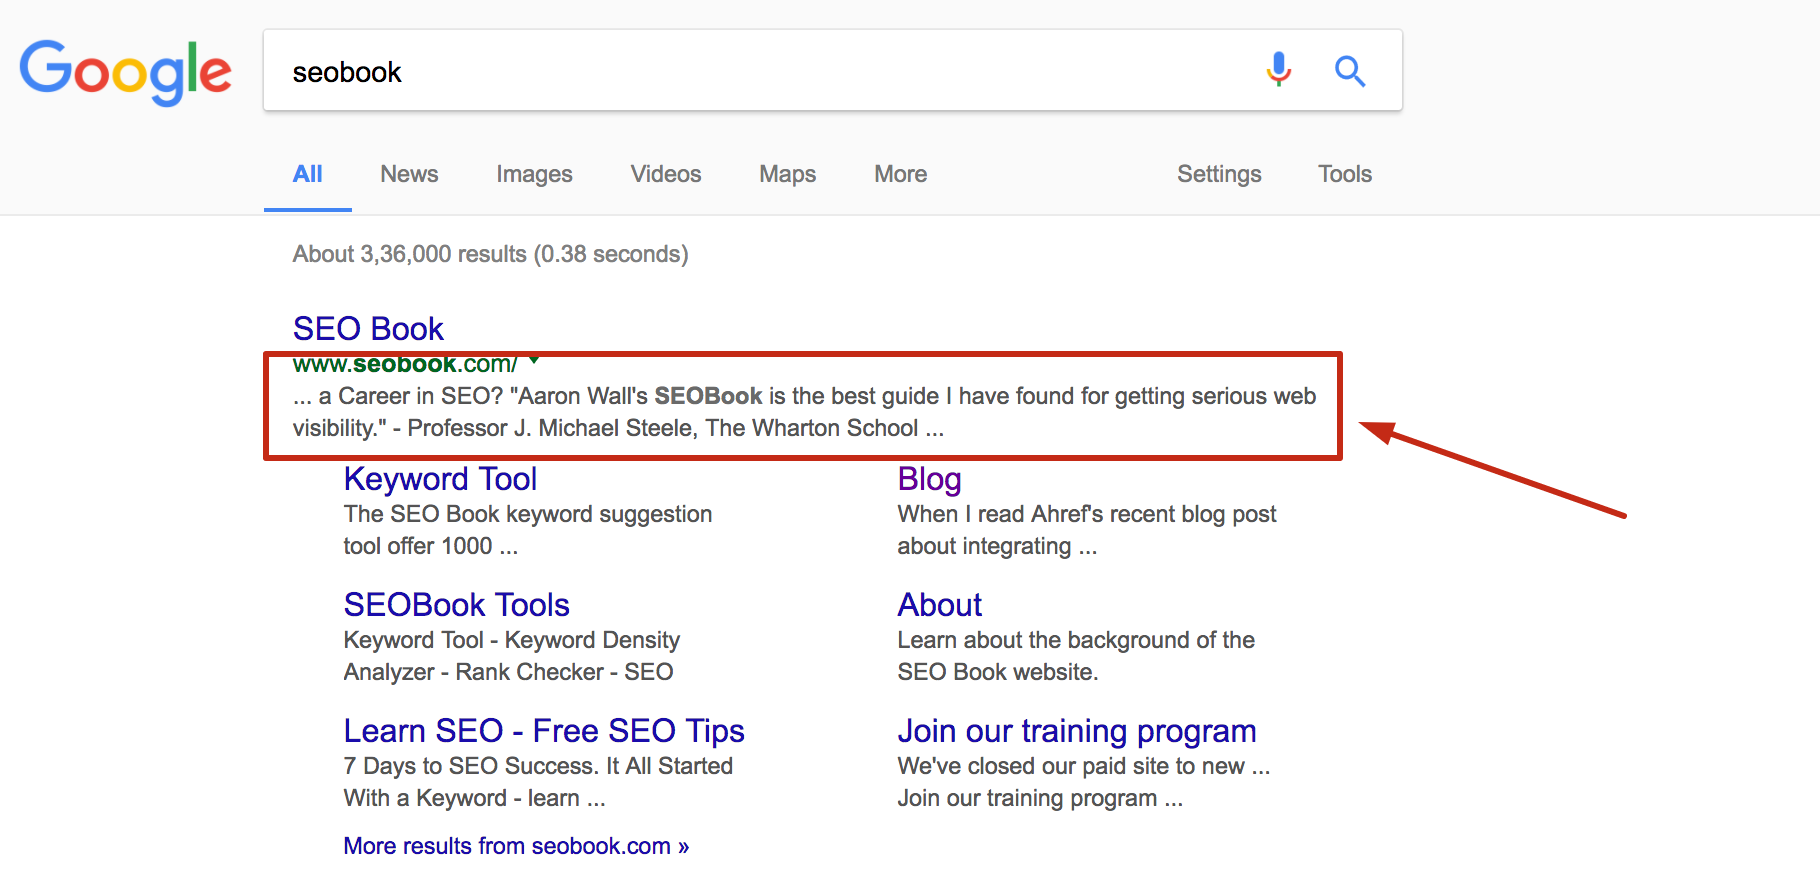Open Learn SEO - Free SEO Tips link
The height and width of the screenshot is (890, 1820).
coord(544,731)
